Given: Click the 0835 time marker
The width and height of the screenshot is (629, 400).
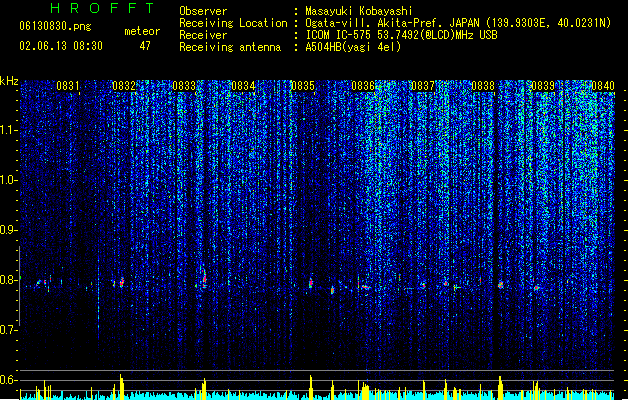Looking at the screenshot, I should (303, 86).
